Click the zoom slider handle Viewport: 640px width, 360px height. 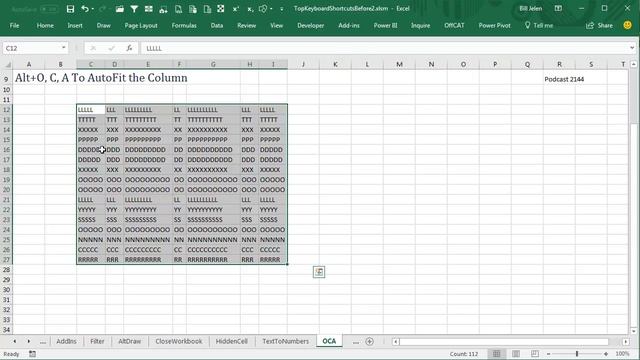pyautogui.click(x=577, y=354)
